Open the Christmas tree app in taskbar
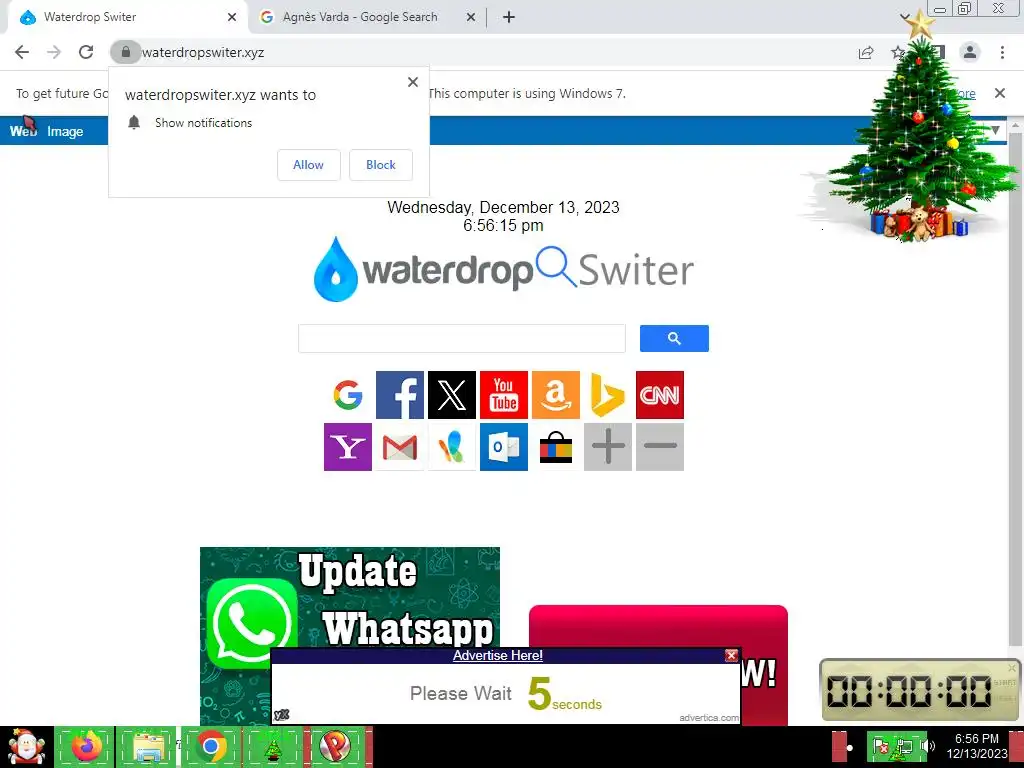 pyautogui.click(x=272, y=746)
